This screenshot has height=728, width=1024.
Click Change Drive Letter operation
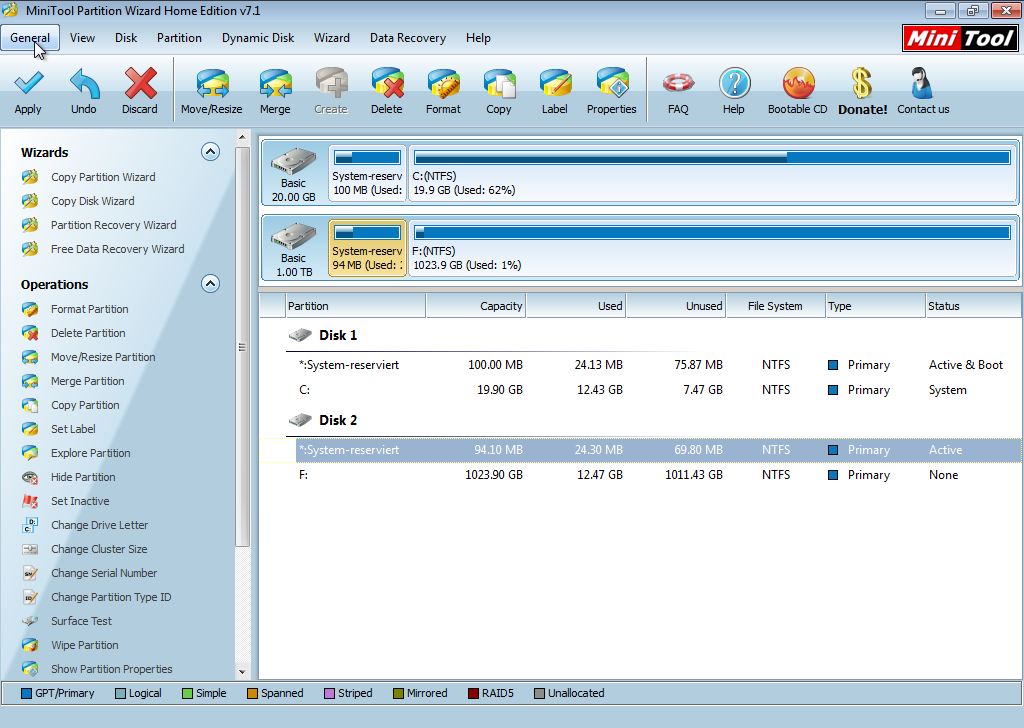(x=99, y=525)
